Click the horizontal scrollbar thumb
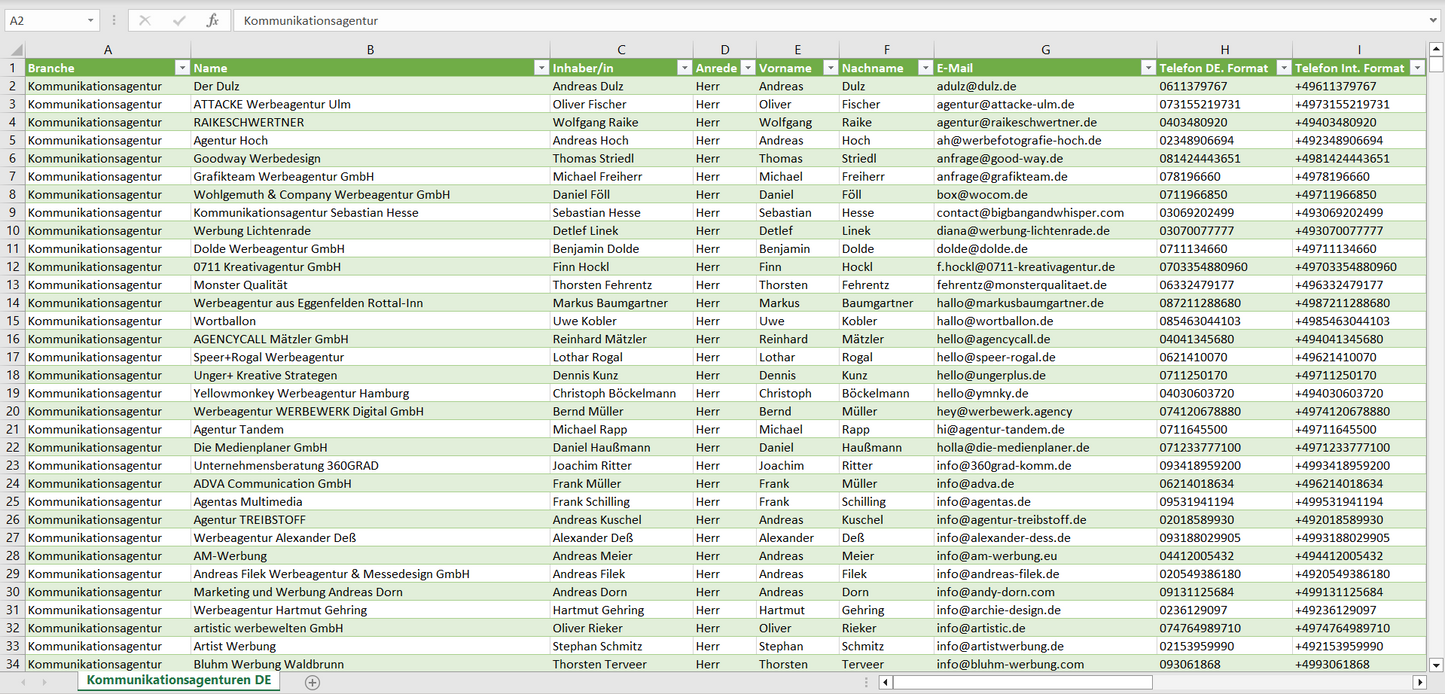1445x694 pixels. click(x=1021, y=682)
